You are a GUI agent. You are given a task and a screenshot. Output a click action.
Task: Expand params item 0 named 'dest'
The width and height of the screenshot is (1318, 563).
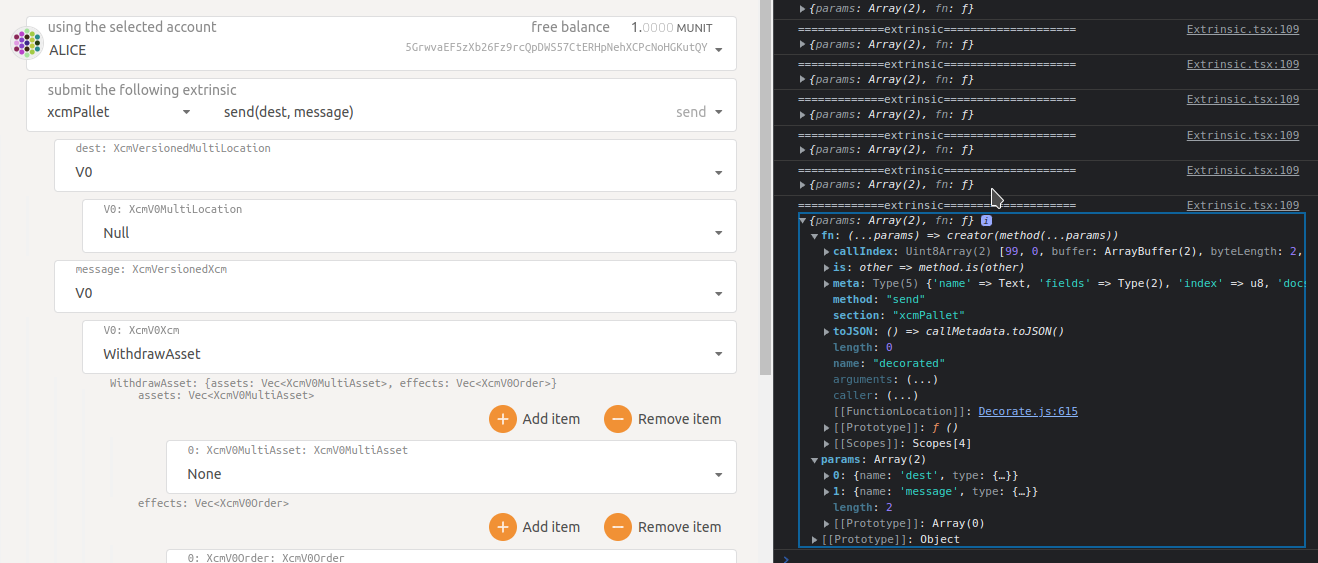pos(827,476)
